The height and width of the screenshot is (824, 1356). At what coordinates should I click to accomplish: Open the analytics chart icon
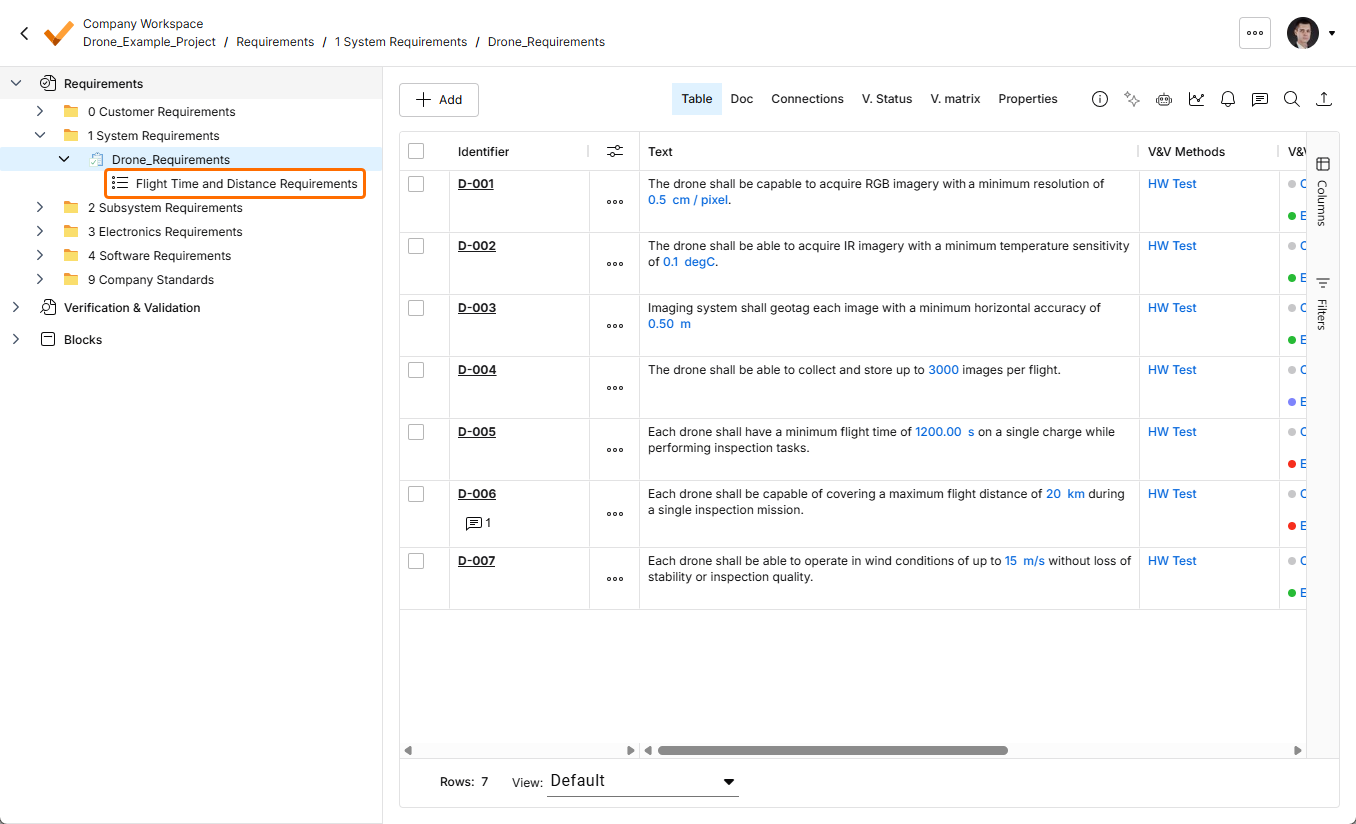coord(1196,99)
